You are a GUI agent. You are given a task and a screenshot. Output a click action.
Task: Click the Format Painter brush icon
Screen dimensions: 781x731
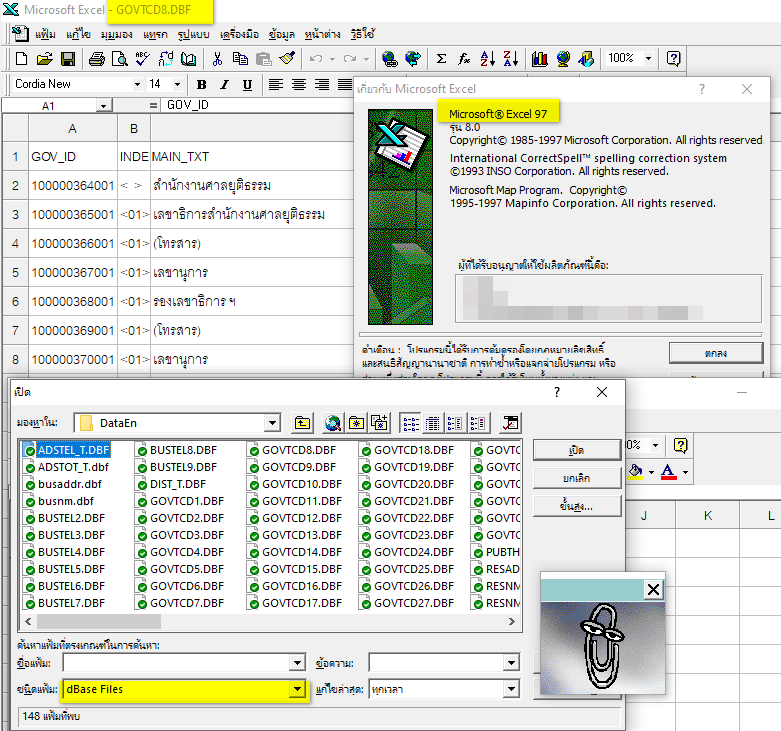287,59
